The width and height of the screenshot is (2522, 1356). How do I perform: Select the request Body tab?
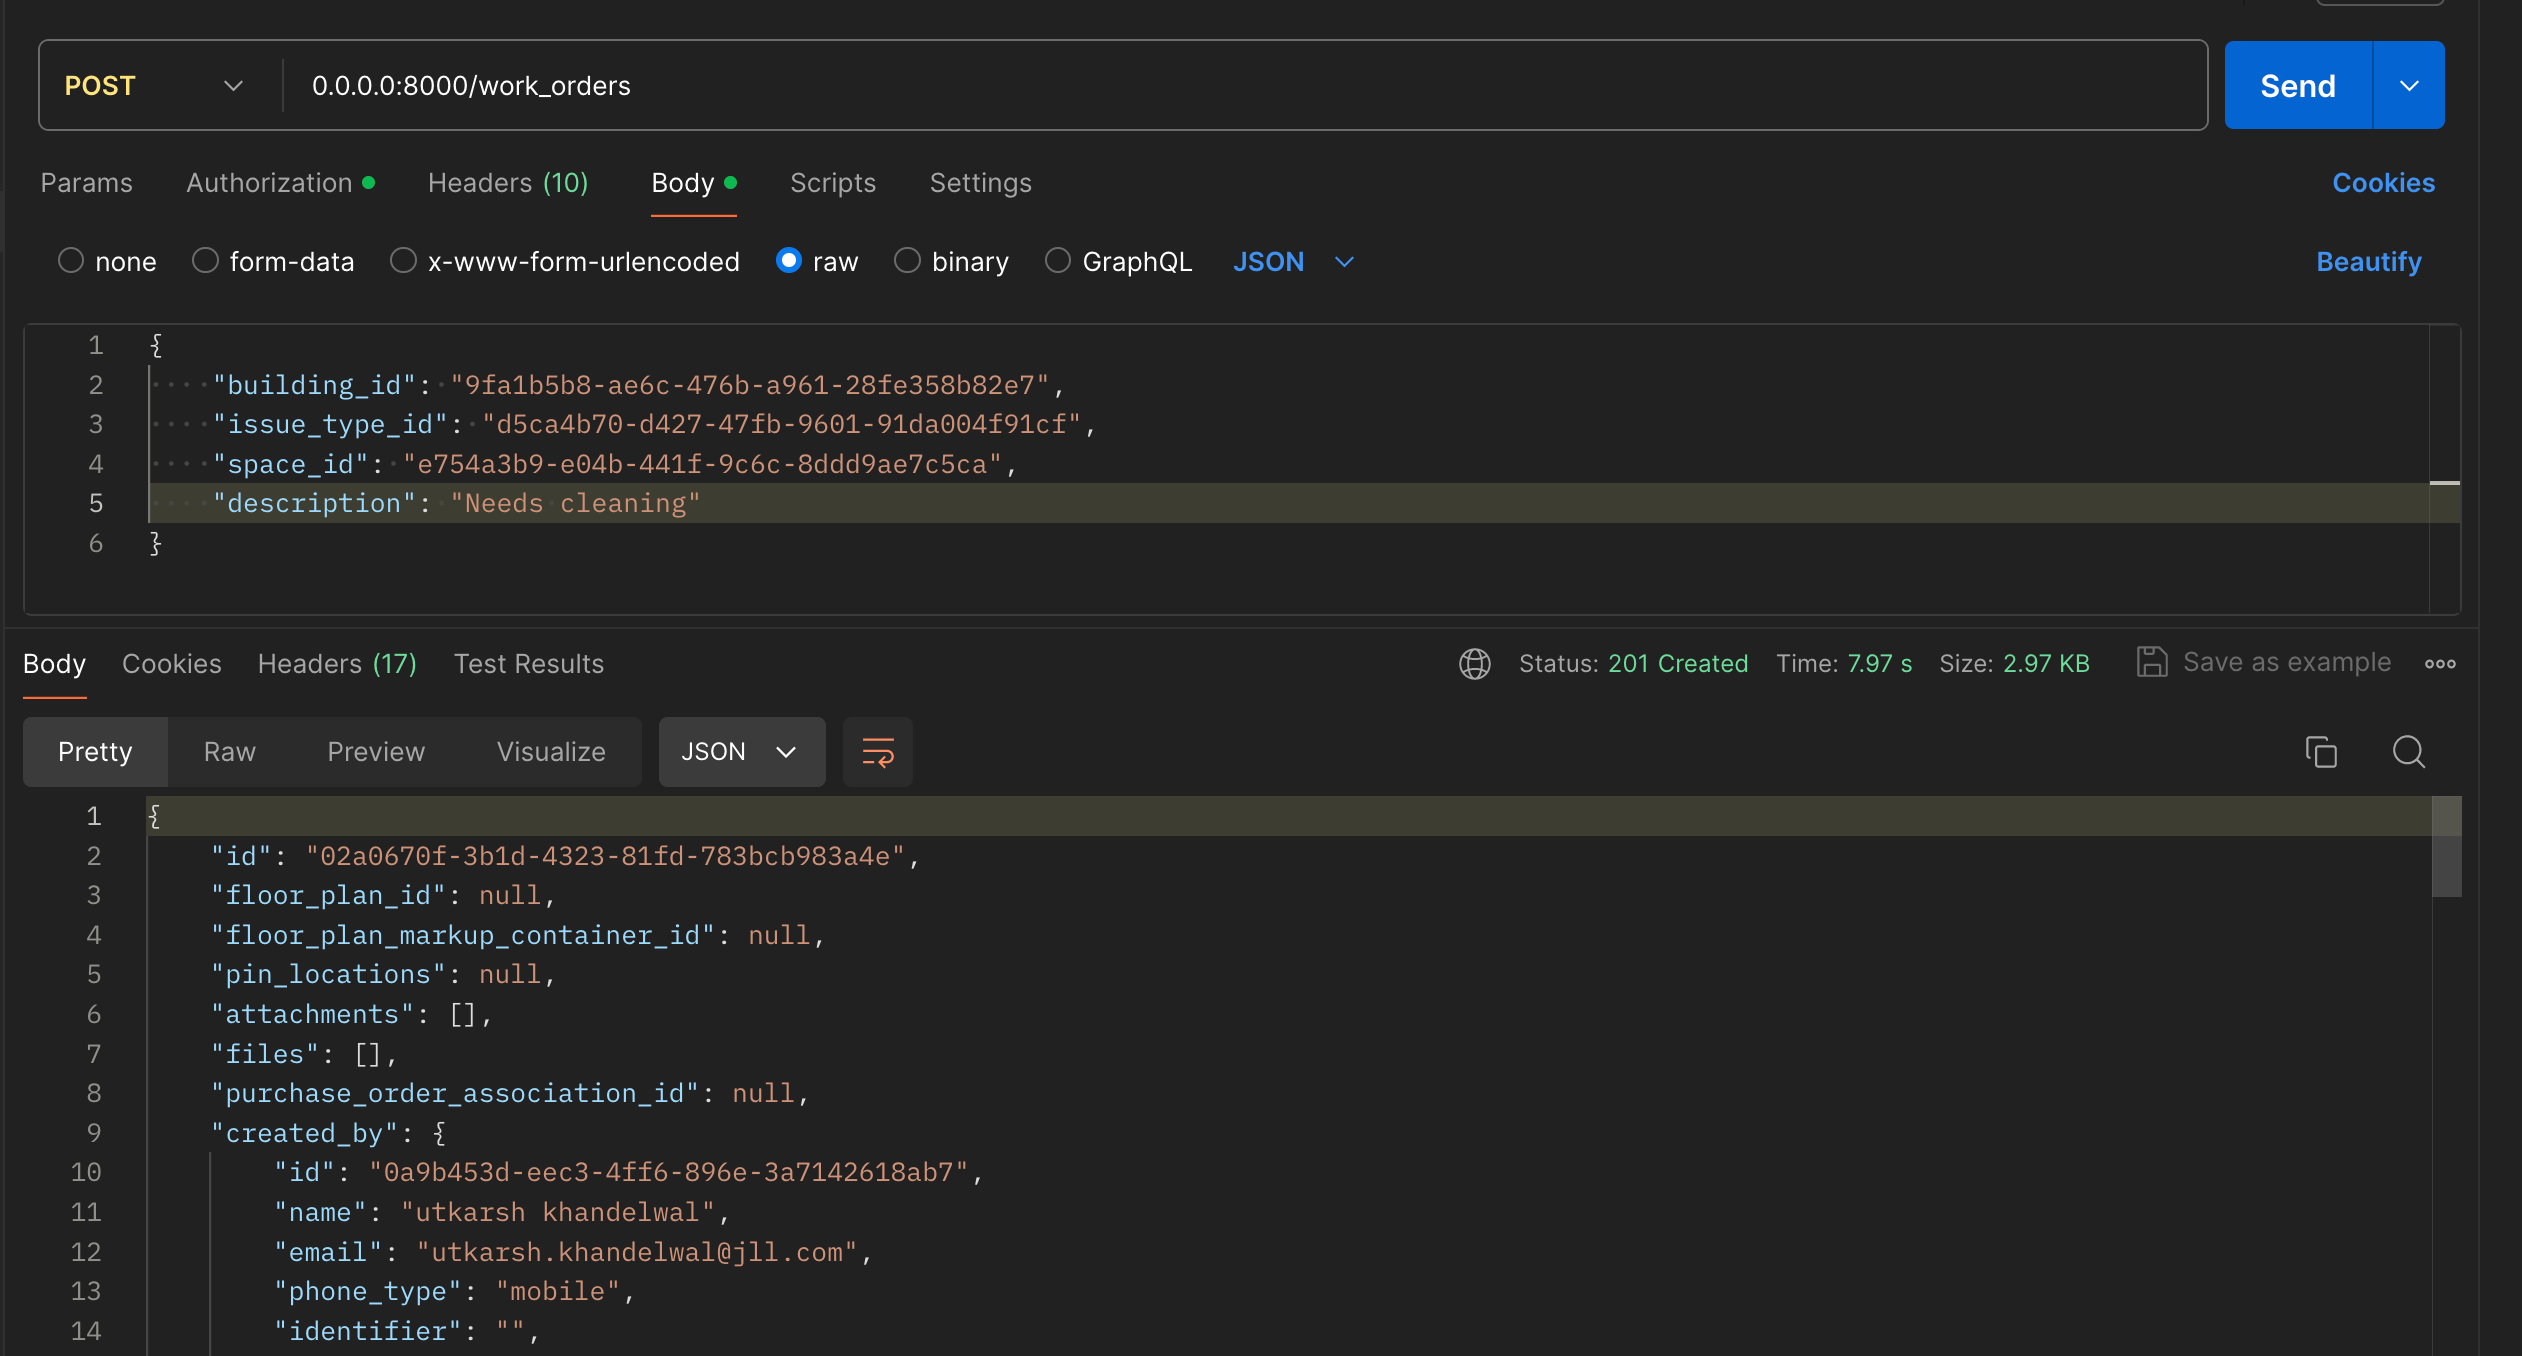(x=694, y=183)
